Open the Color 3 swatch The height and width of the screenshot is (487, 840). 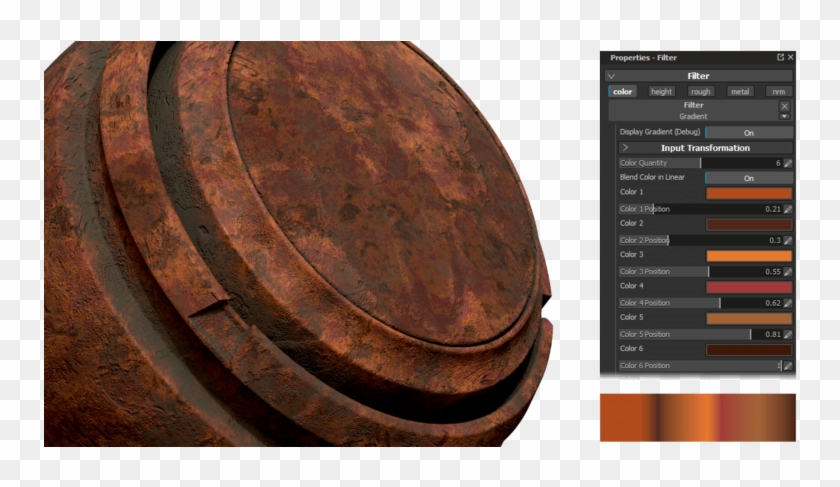[x=749, y=256]
